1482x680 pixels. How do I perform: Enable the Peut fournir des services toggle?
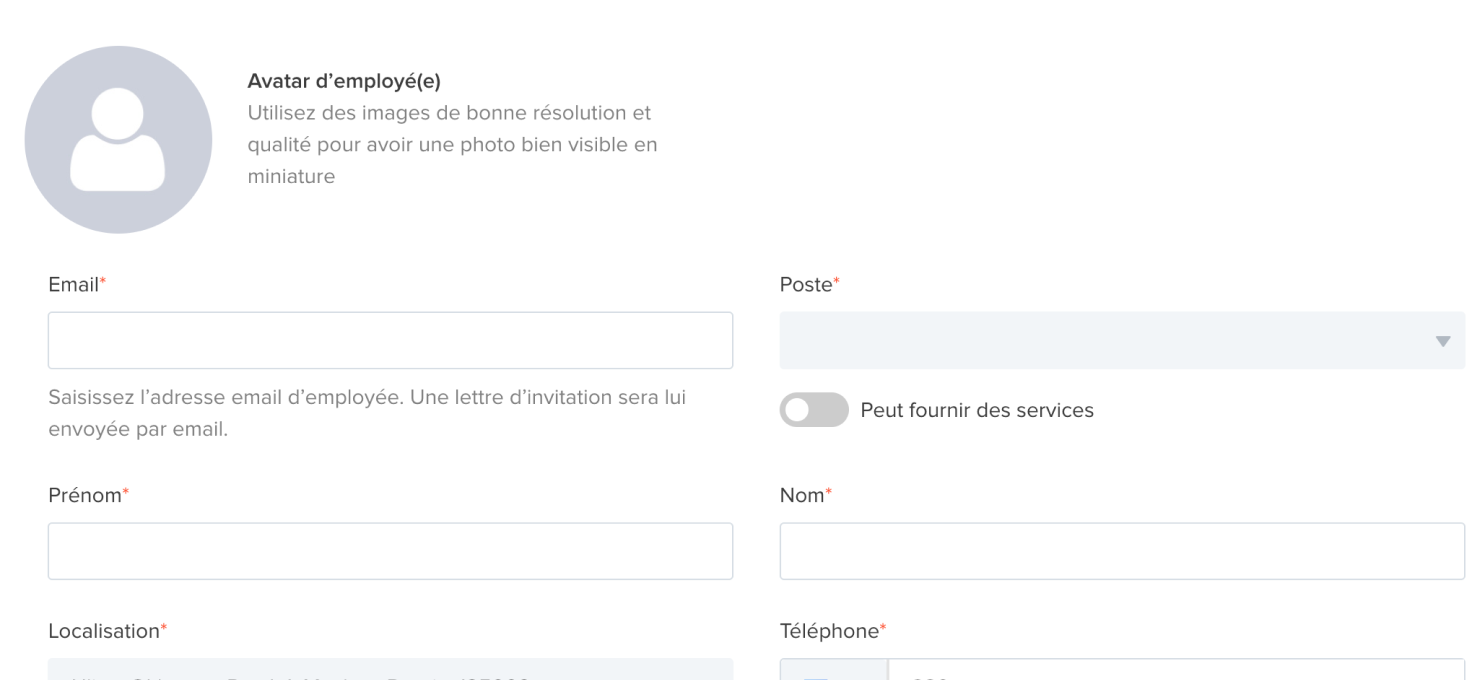click(814, 411)
